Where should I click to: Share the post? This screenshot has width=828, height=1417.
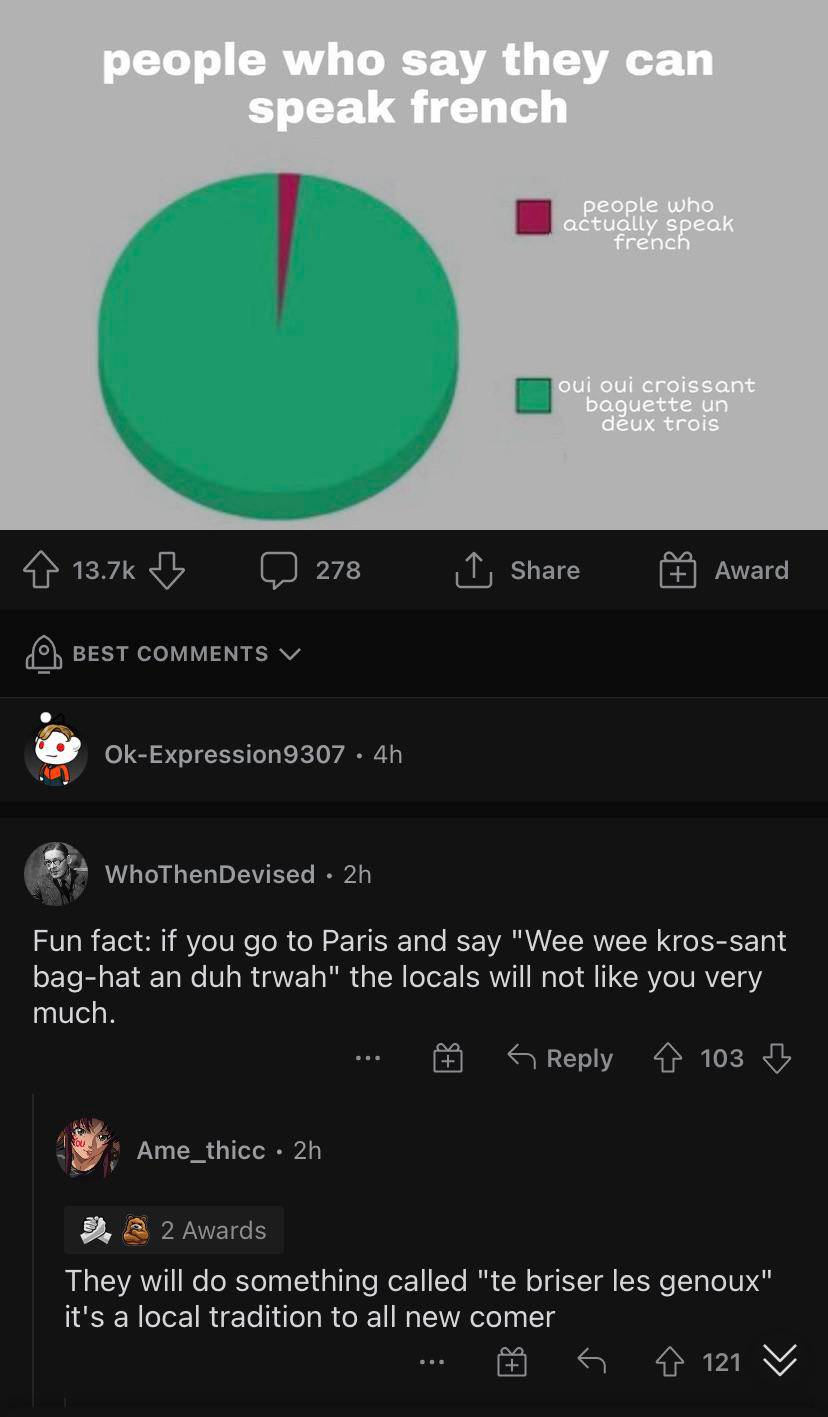(x=517, y=570)
